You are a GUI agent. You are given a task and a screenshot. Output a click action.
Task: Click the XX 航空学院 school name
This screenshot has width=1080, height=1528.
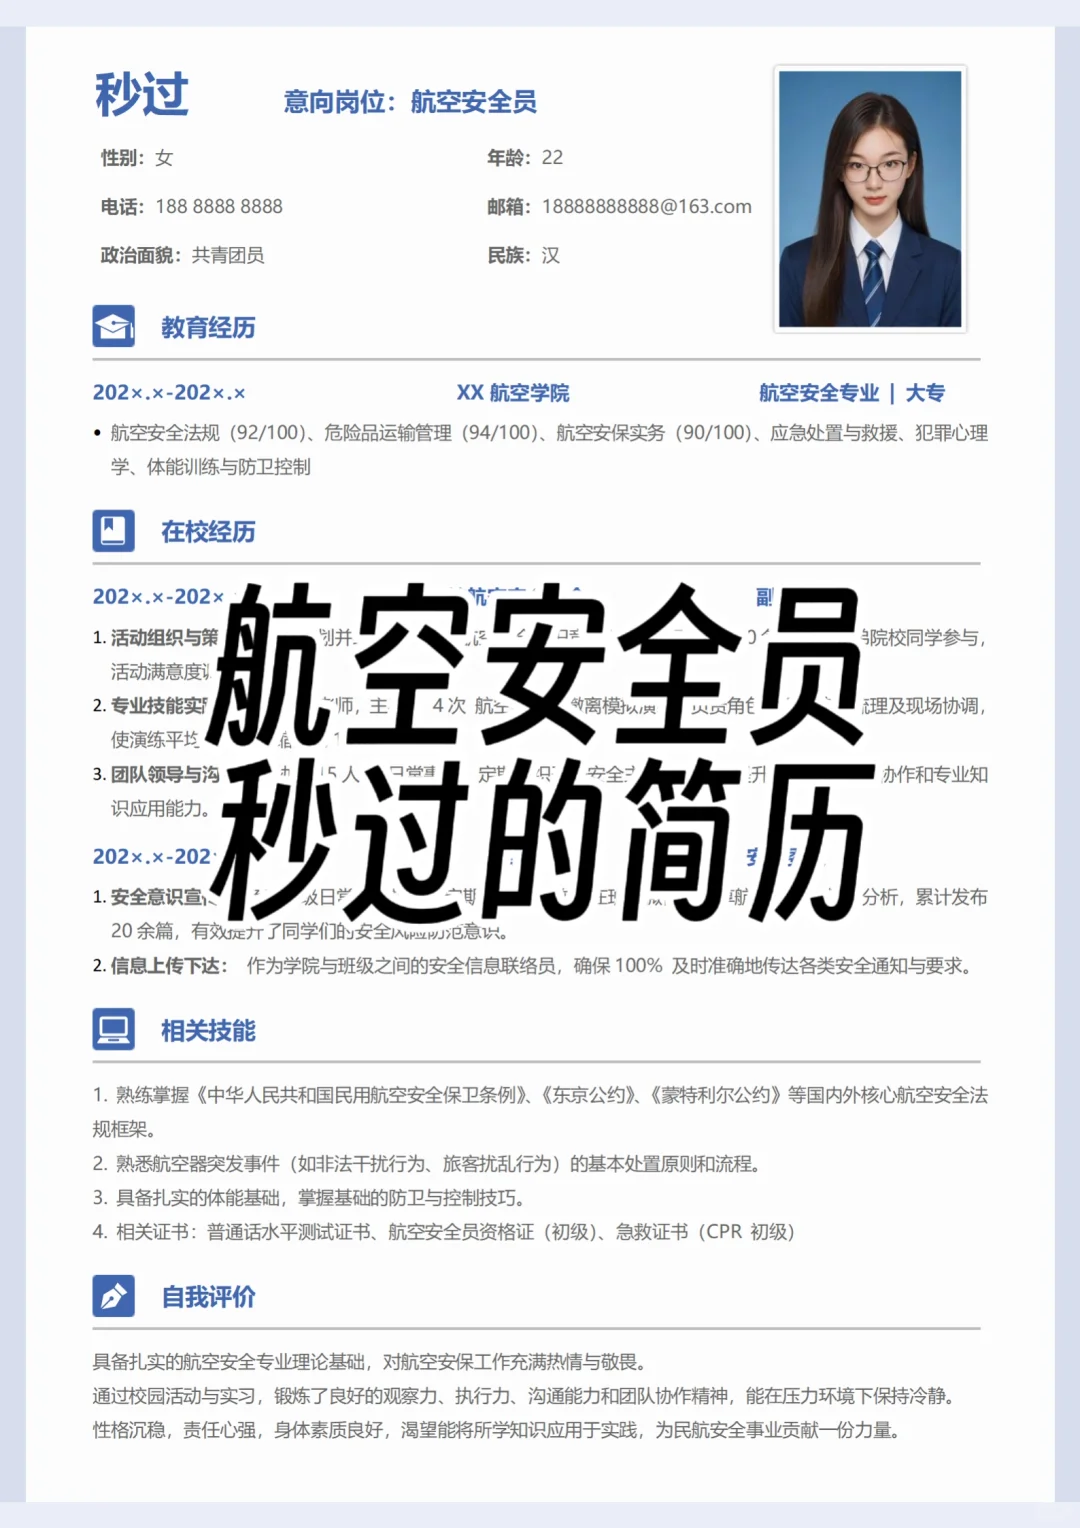513,392
